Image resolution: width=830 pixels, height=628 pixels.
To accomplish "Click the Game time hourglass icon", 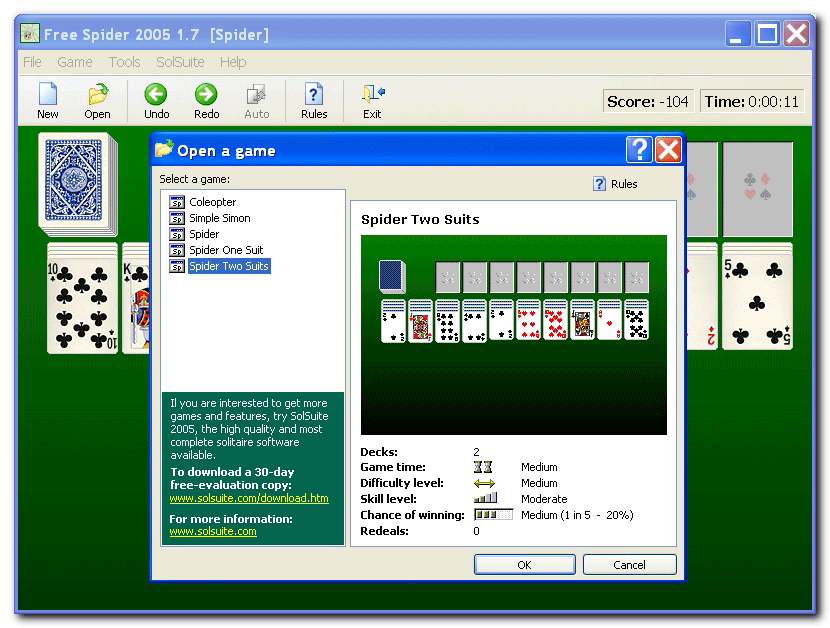I will 483,467.
